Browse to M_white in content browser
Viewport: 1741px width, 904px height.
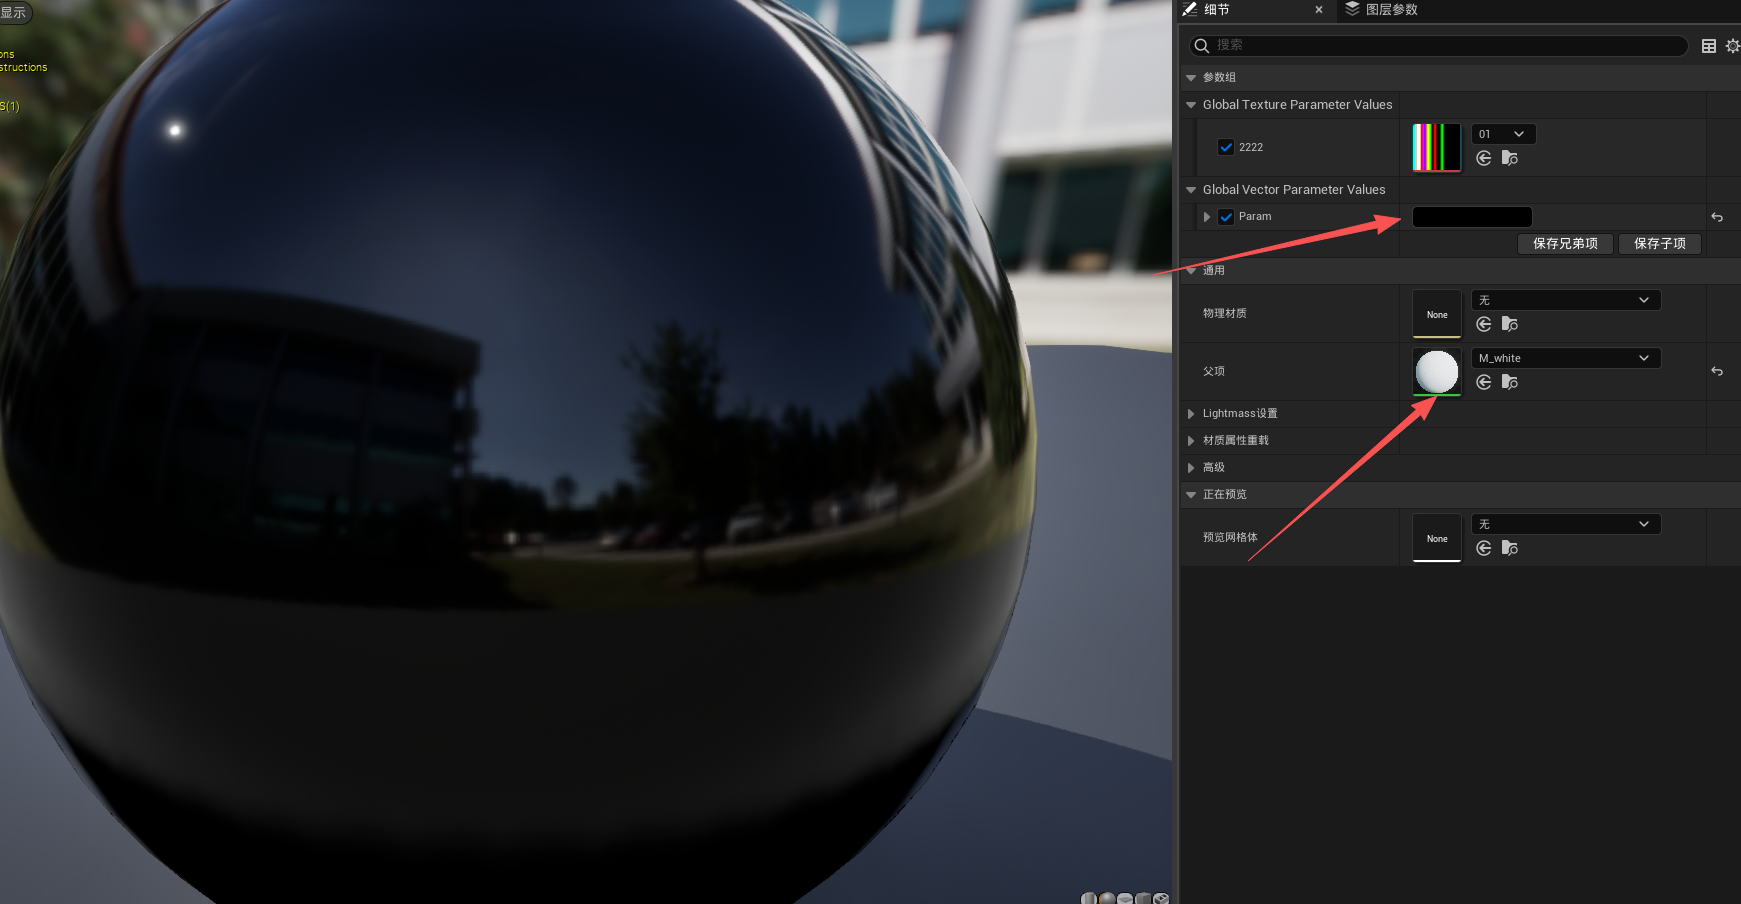[1510, 382]
